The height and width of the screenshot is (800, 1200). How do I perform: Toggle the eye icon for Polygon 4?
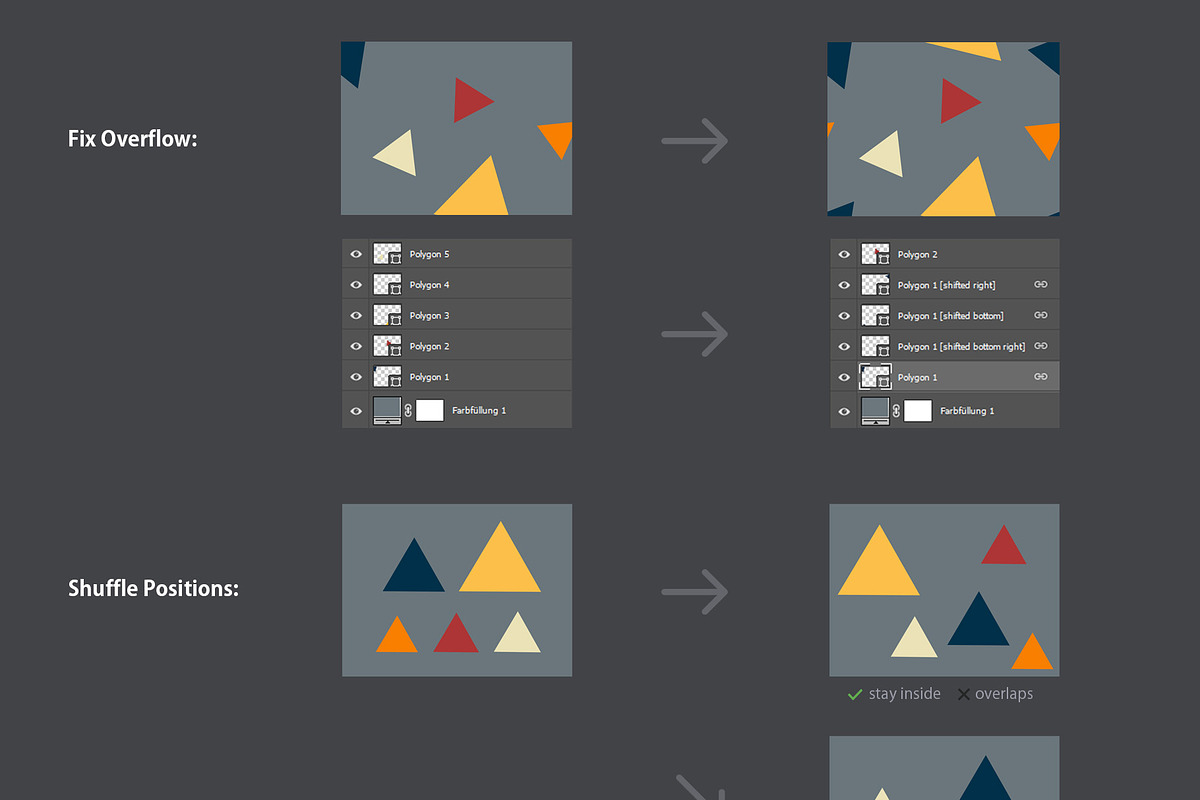click(356, 285)
